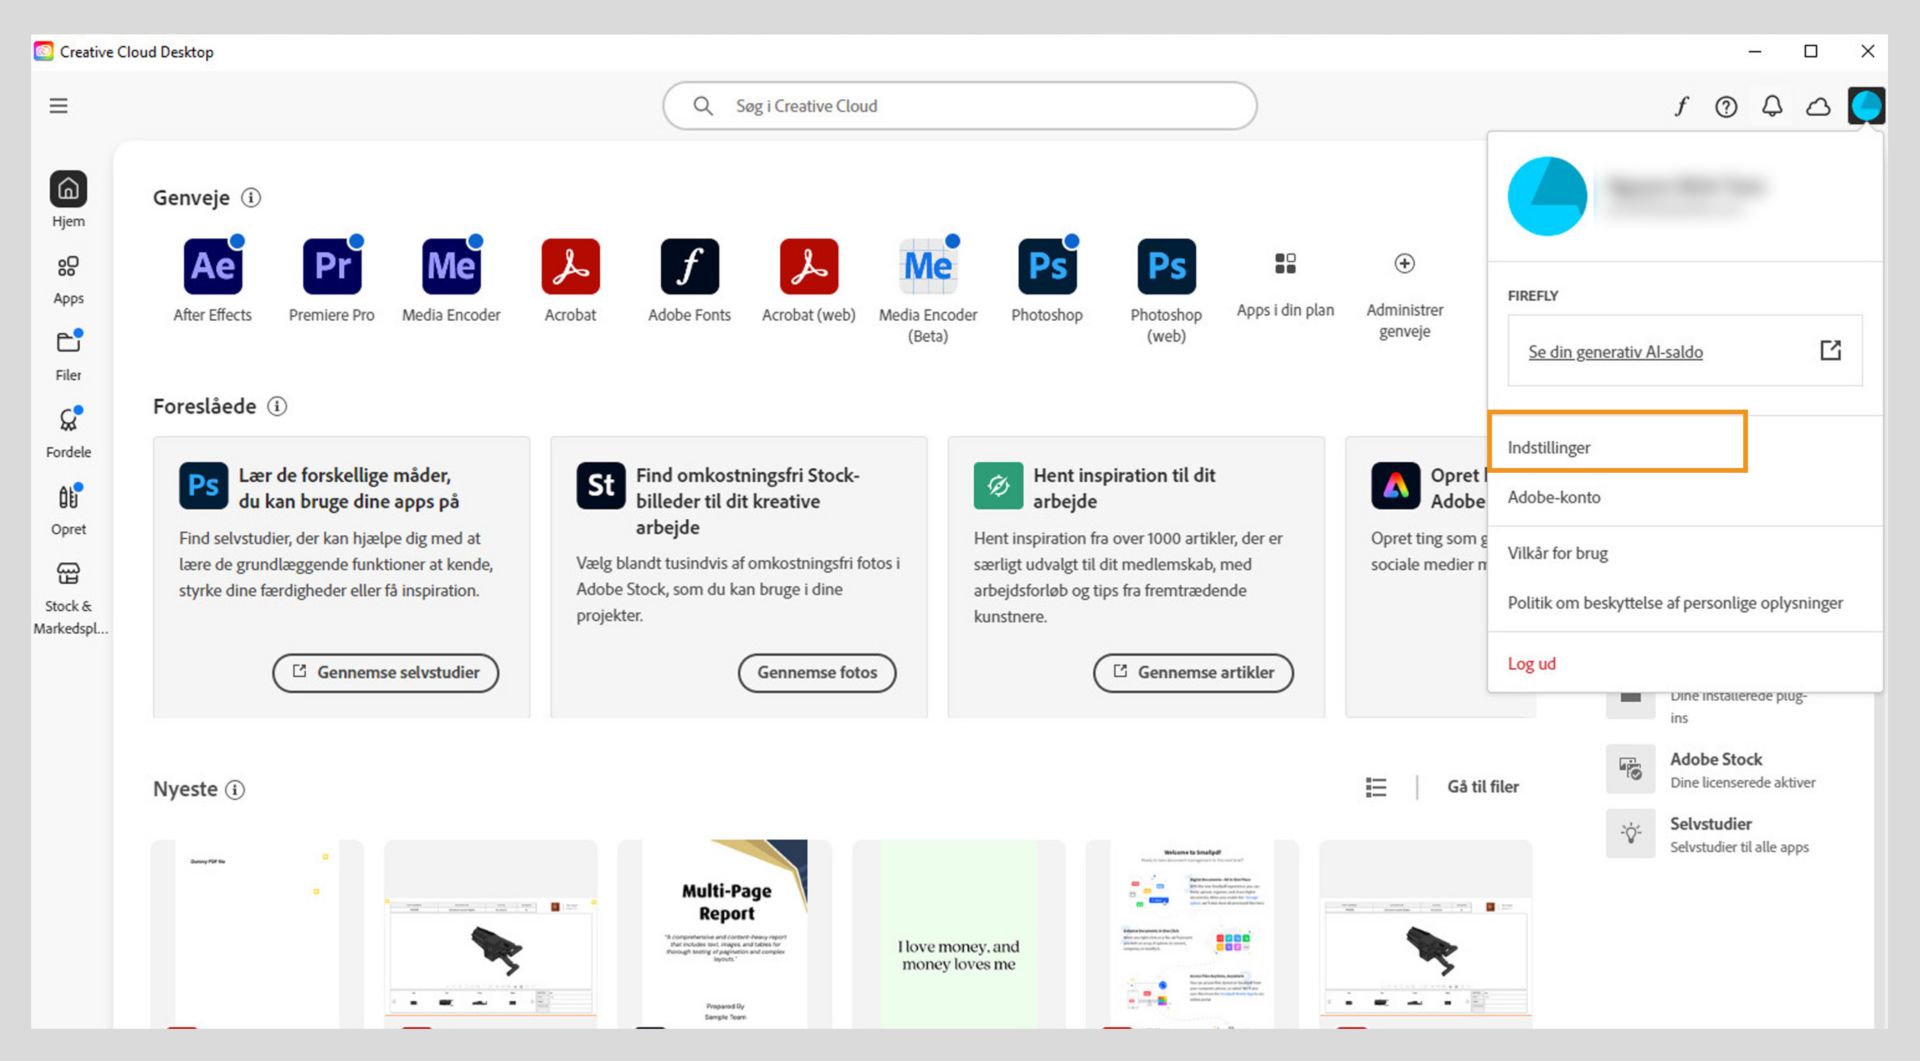Open Stock & Markedsplads in sidebar
The height and width of the screenshot is (1061, 1920).
tap(69, 598)
